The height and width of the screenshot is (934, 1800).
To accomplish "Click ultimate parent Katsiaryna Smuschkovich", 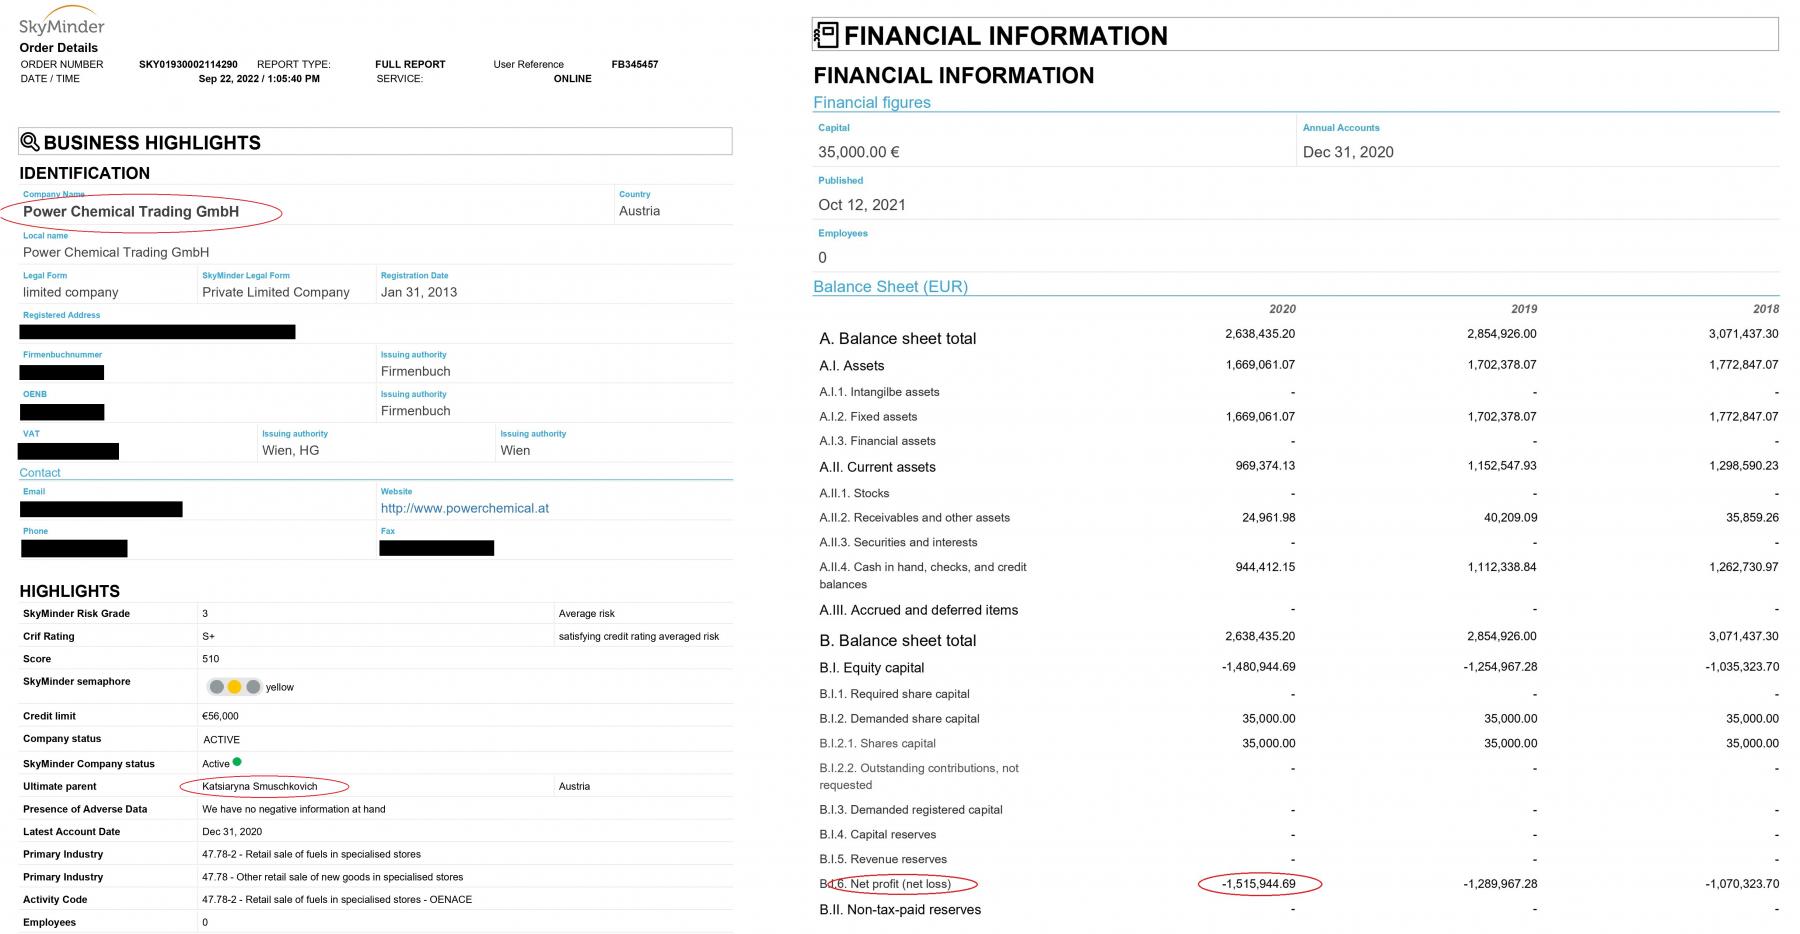I will 260,786.
